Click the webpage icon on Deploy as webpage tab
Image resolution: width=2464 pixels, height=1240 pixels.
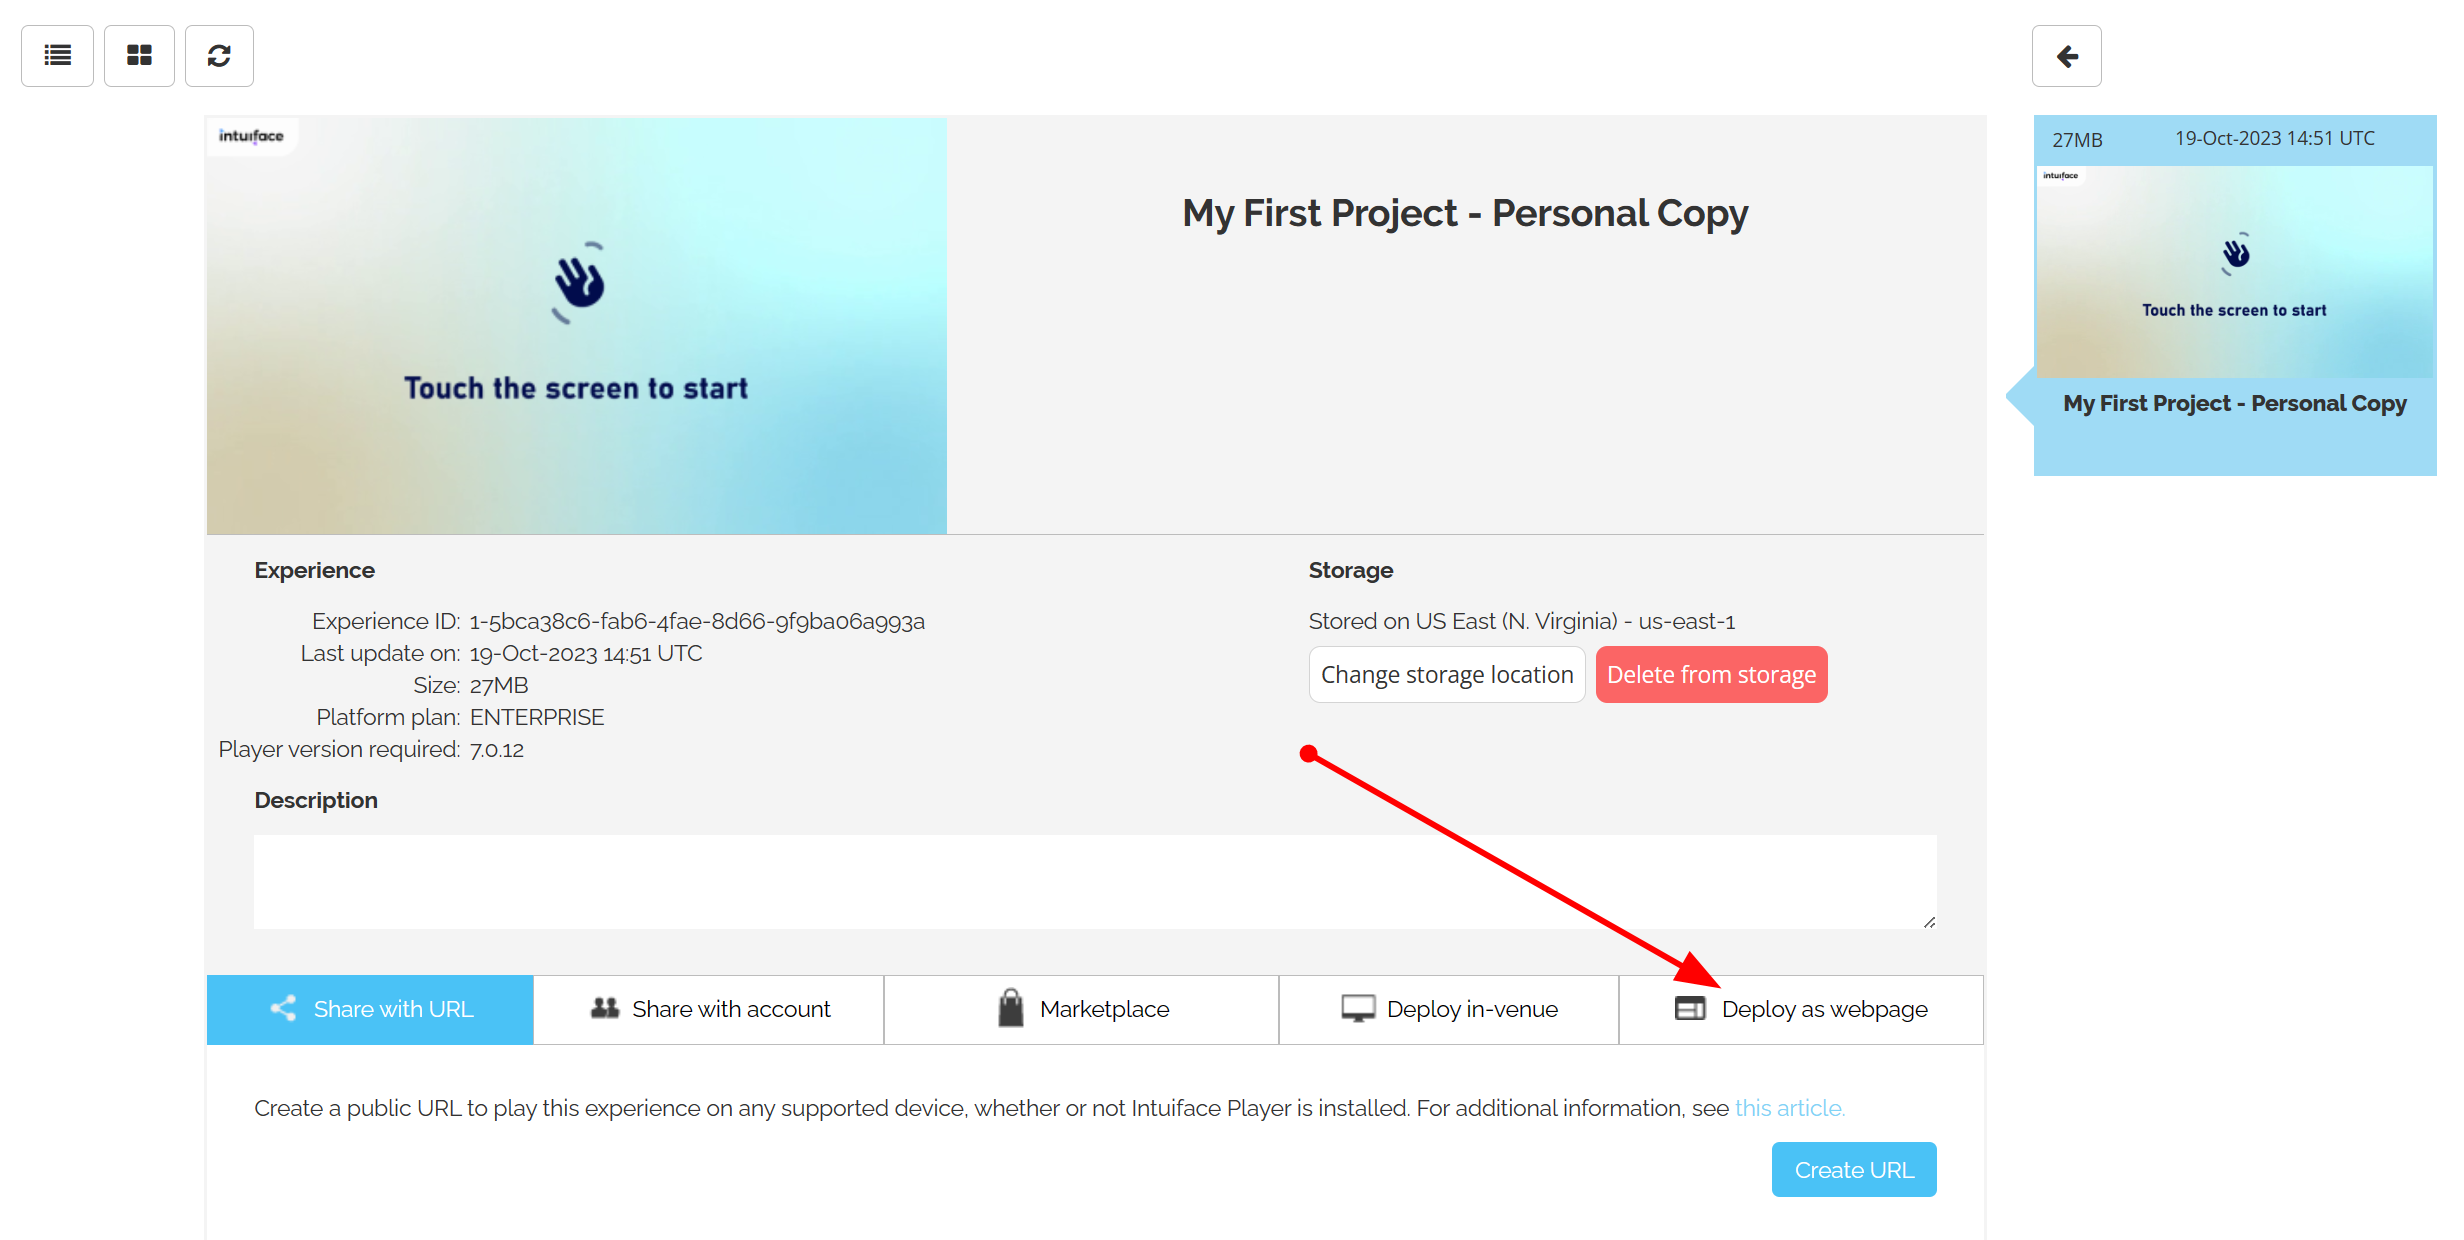tap(1690, 1008)
